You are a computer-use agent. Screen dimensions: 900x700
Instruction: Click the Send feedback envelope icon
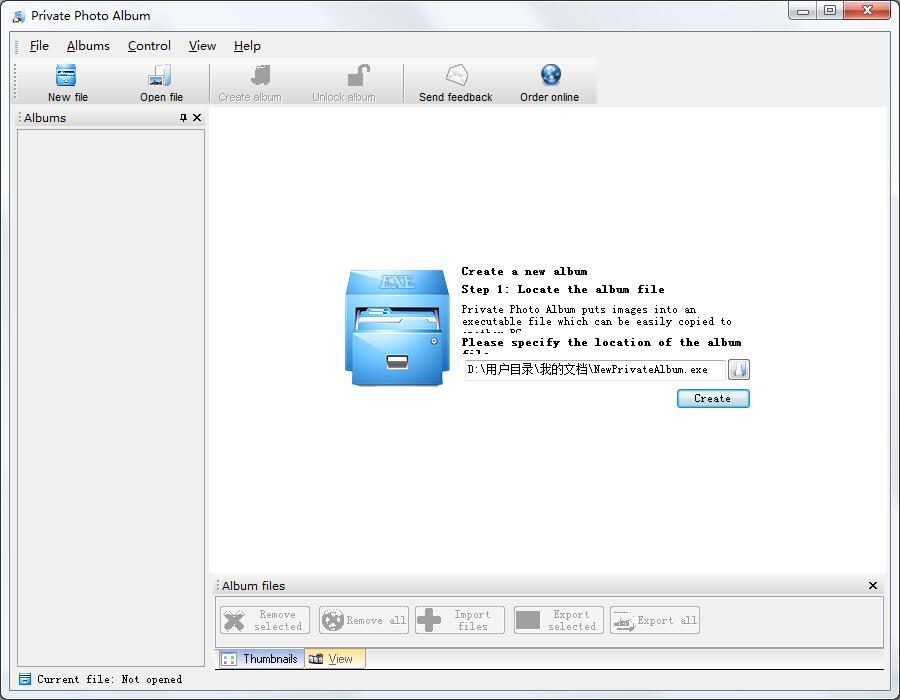tap(457, 75)
